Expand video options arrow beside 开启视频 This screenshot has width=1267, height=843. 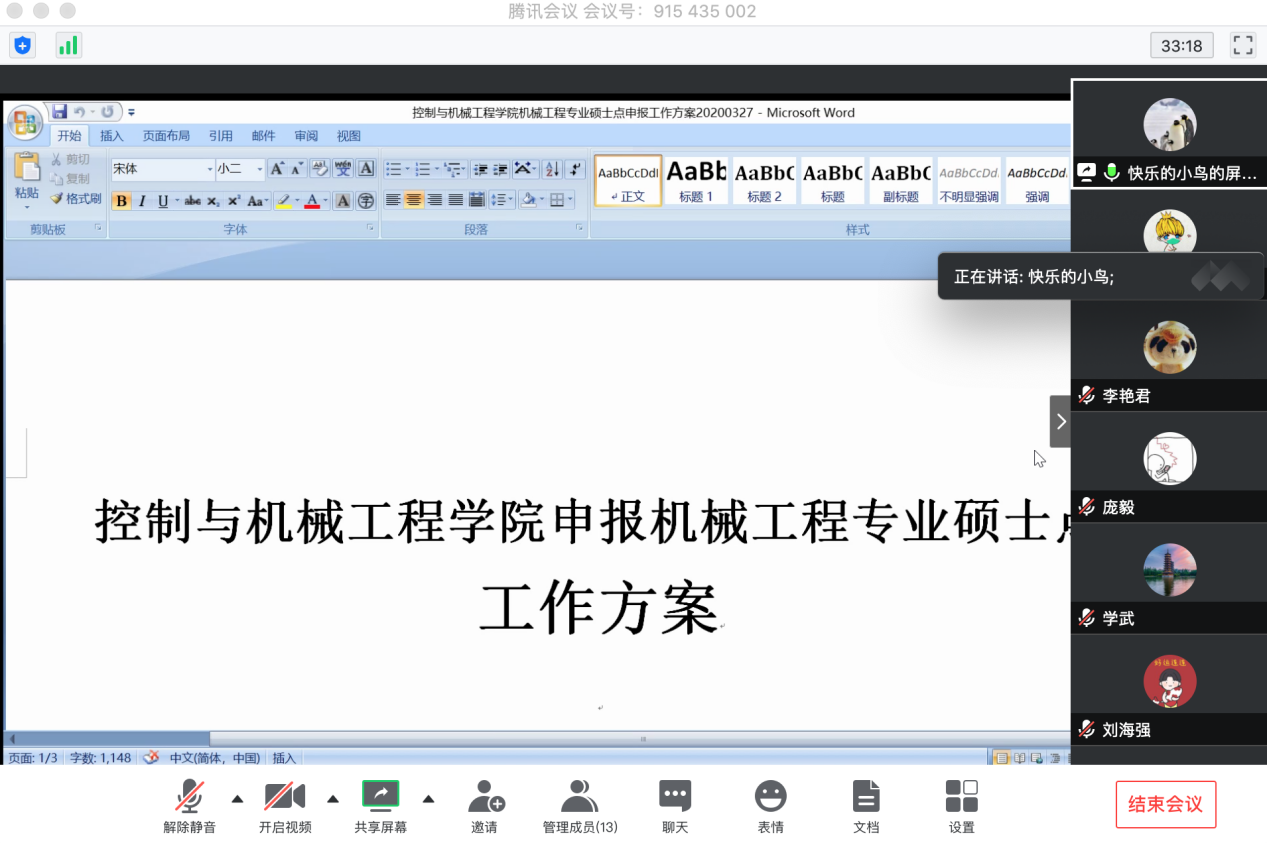[333, 798]
